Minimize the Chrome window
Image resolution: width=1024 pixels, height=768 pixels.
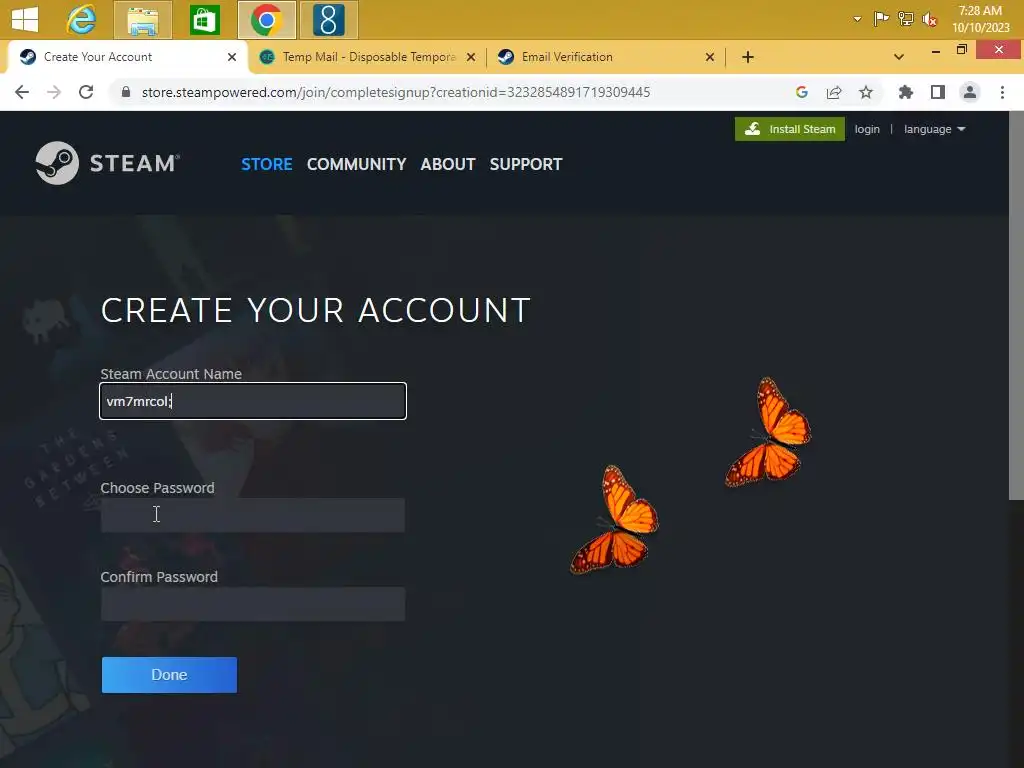coord(935,50)
